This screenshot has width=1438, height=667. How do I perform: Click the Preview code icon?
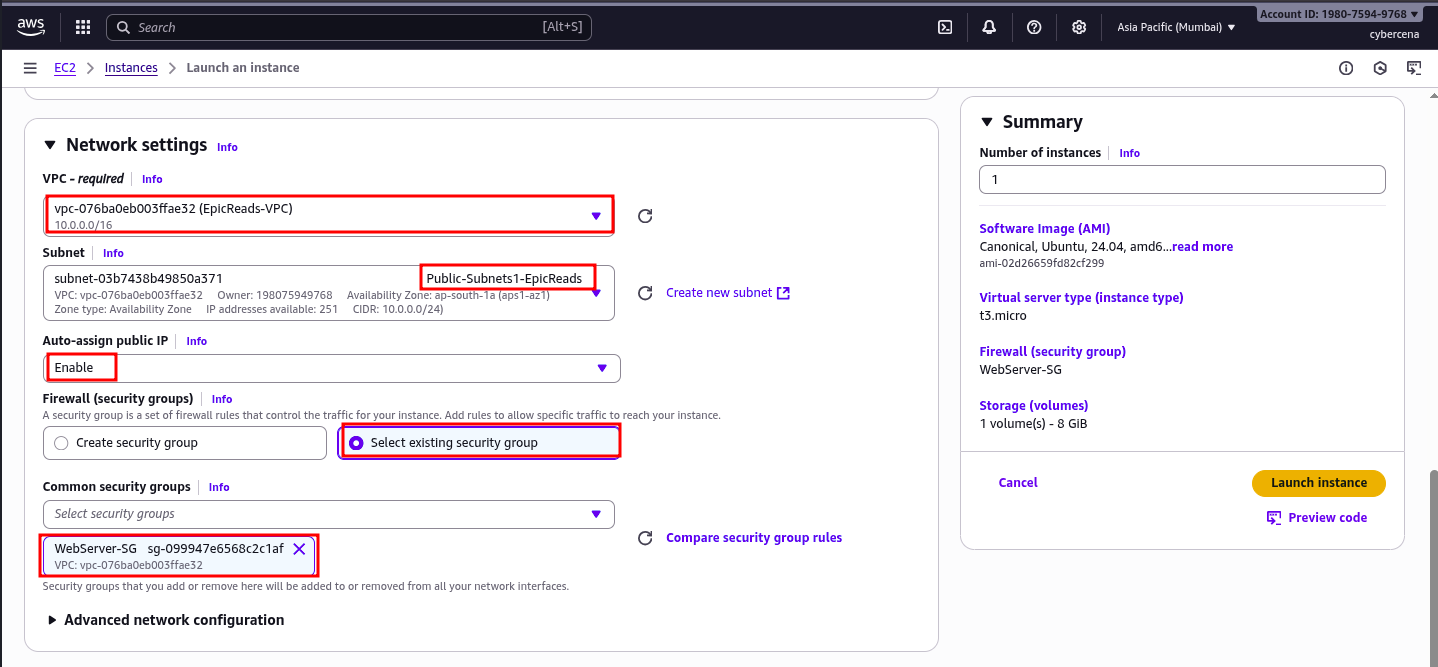click(1274, 517)
